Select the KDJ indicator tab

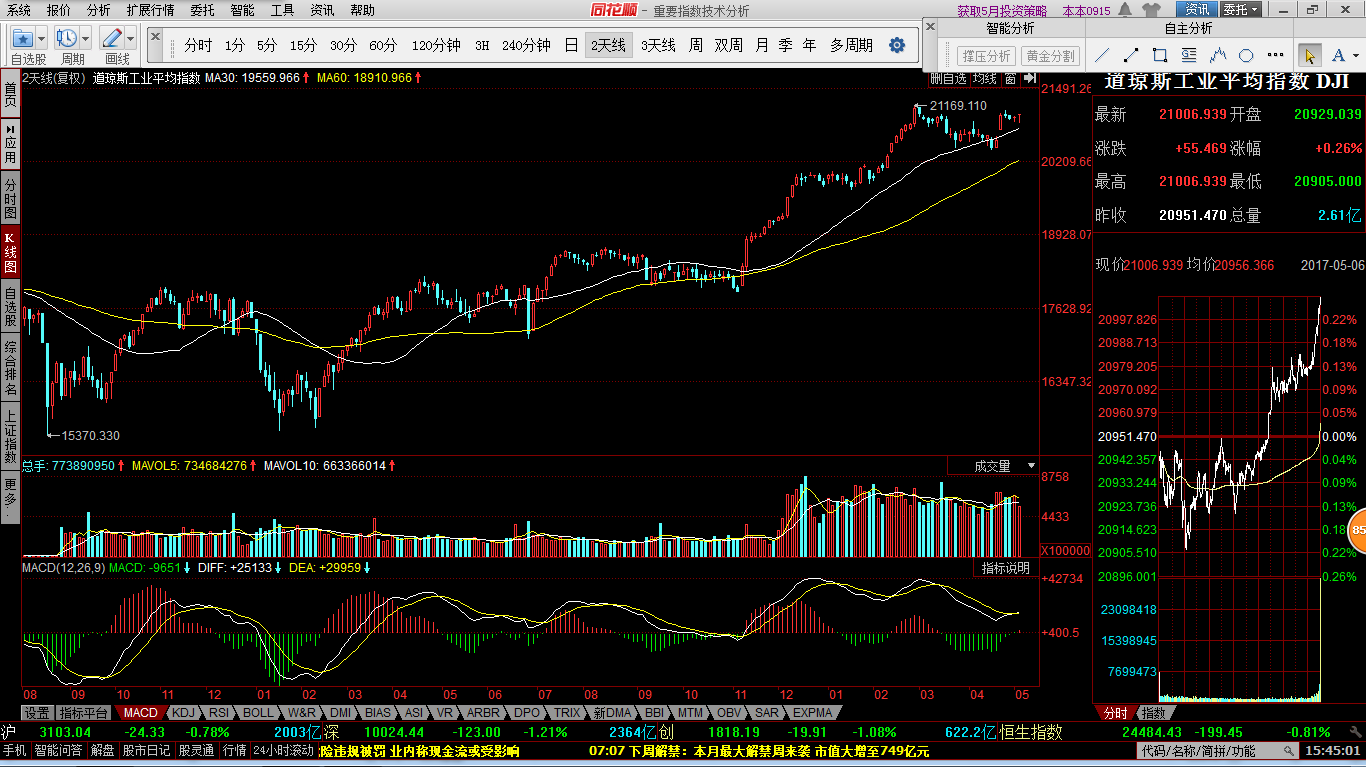coord(182,713)
